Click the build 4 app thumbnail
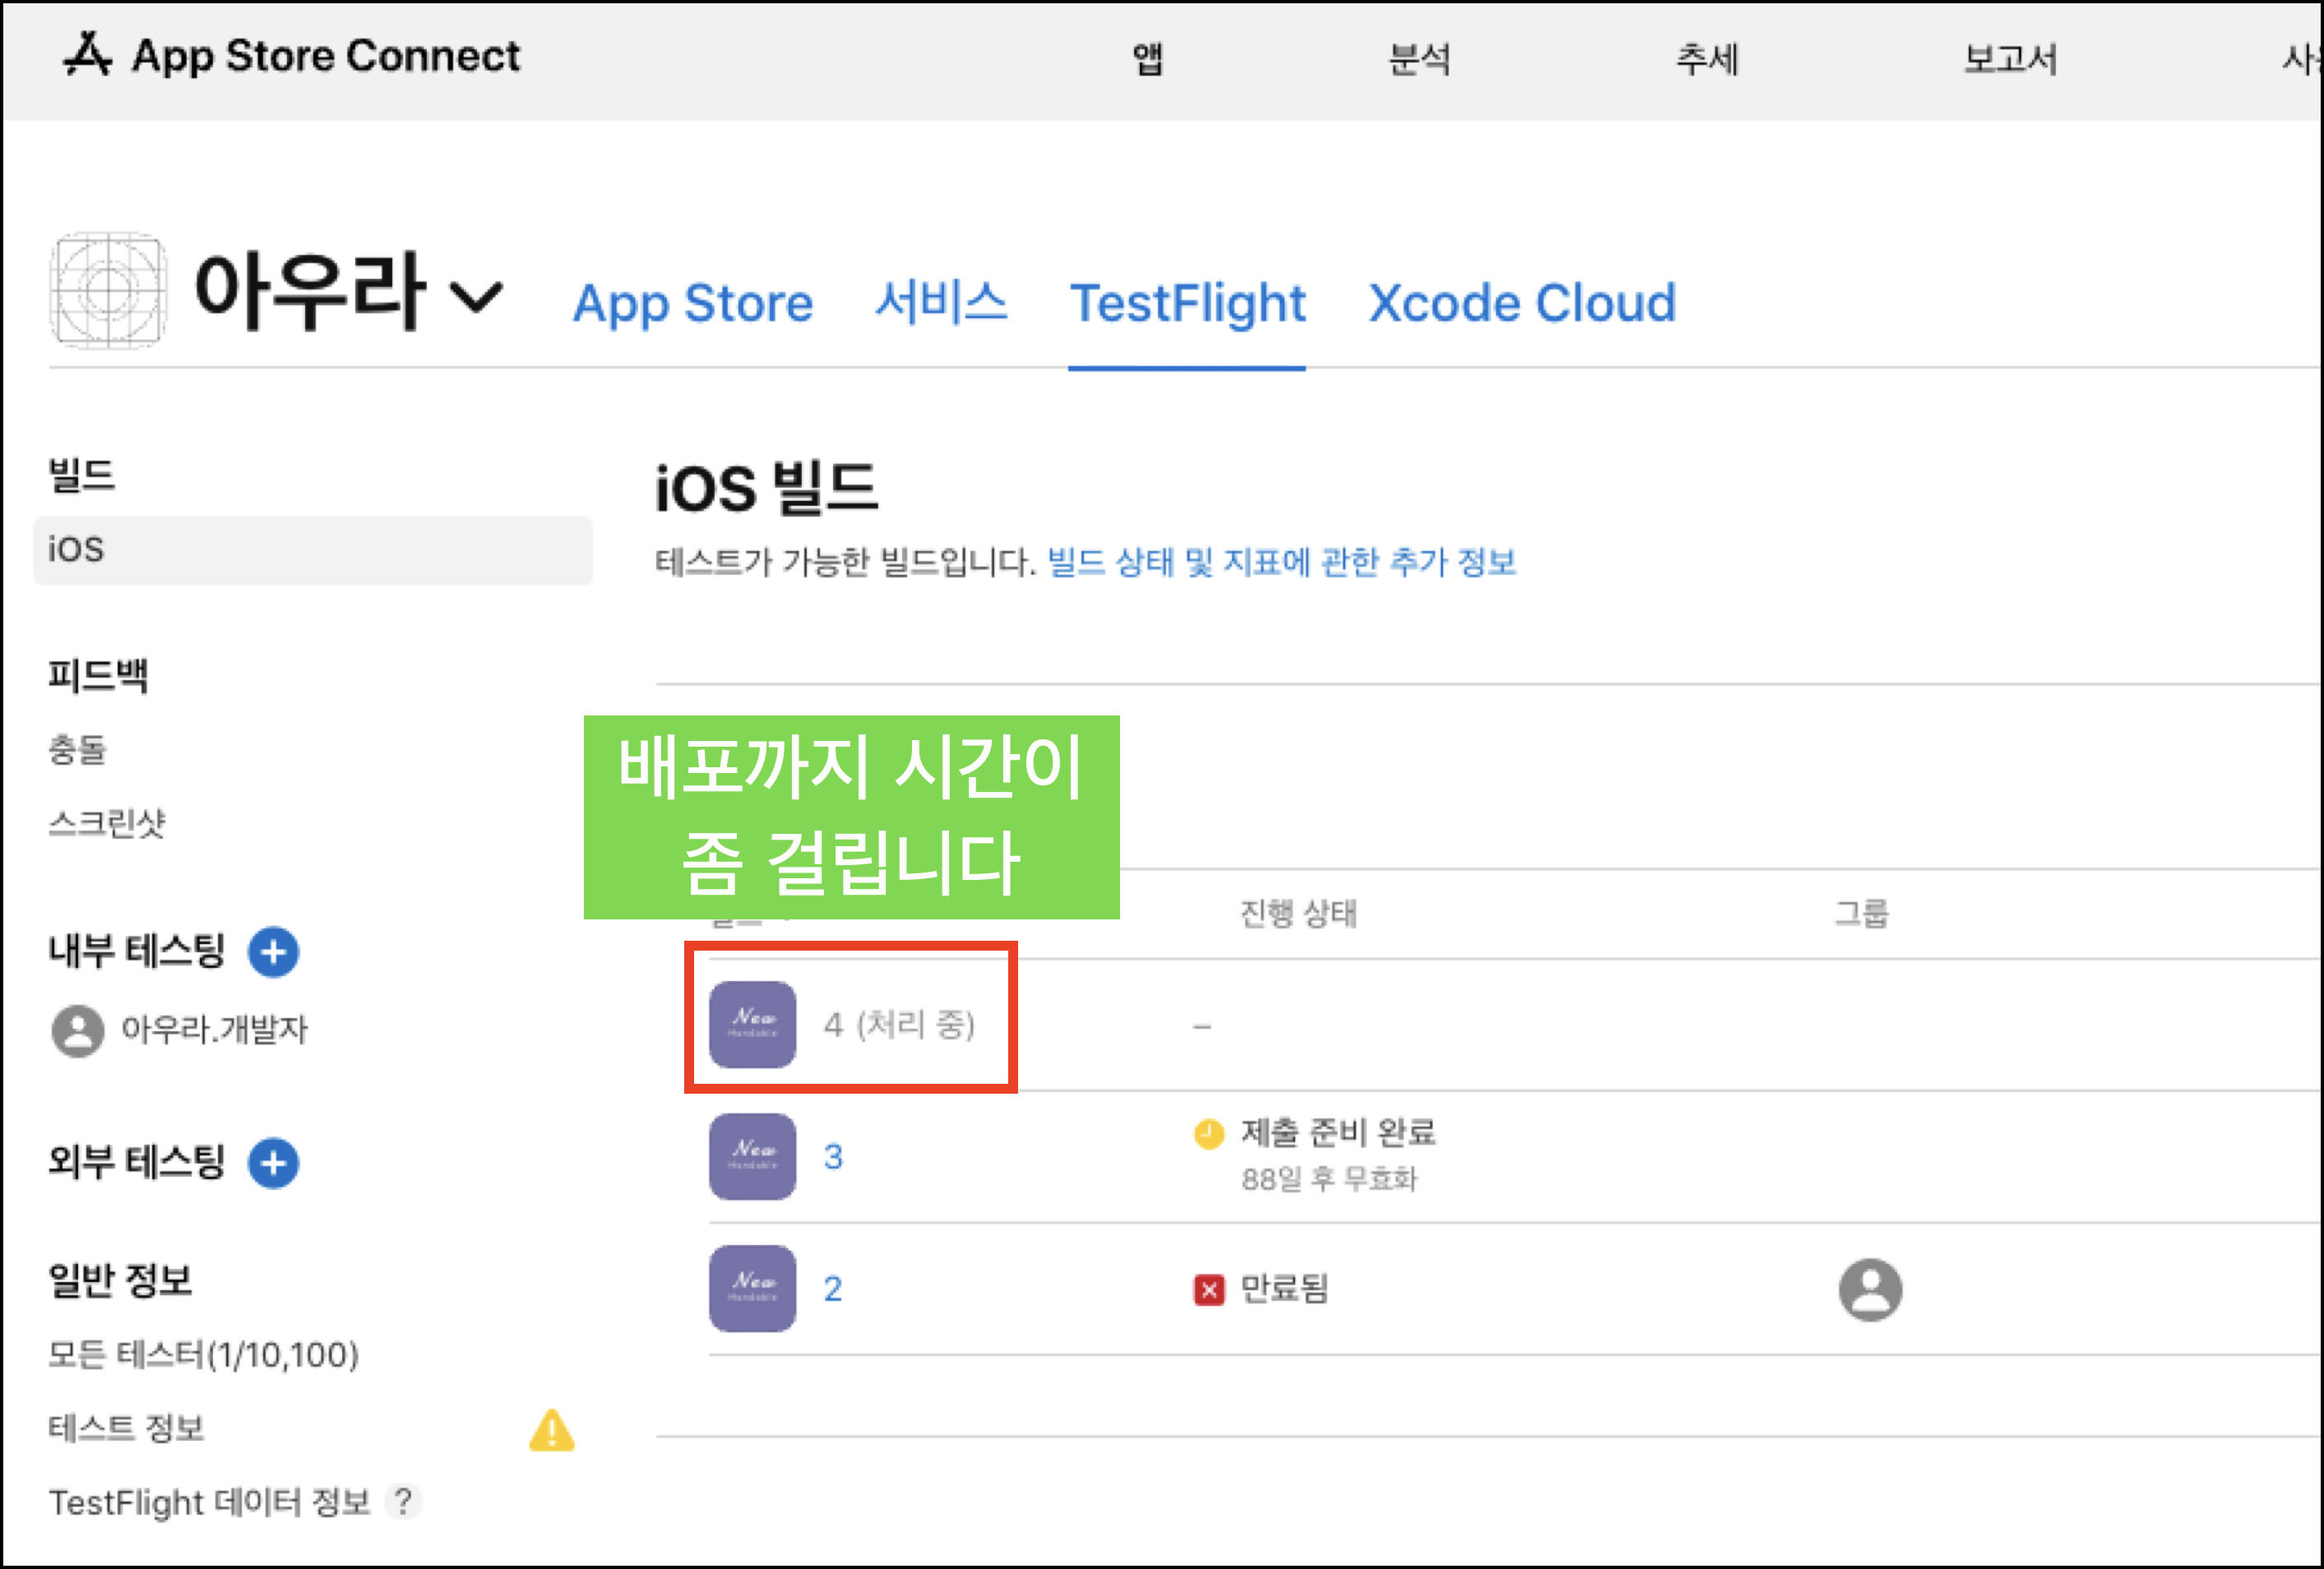Viewport: 2324px width, 1569px height. pos(752,1024)
